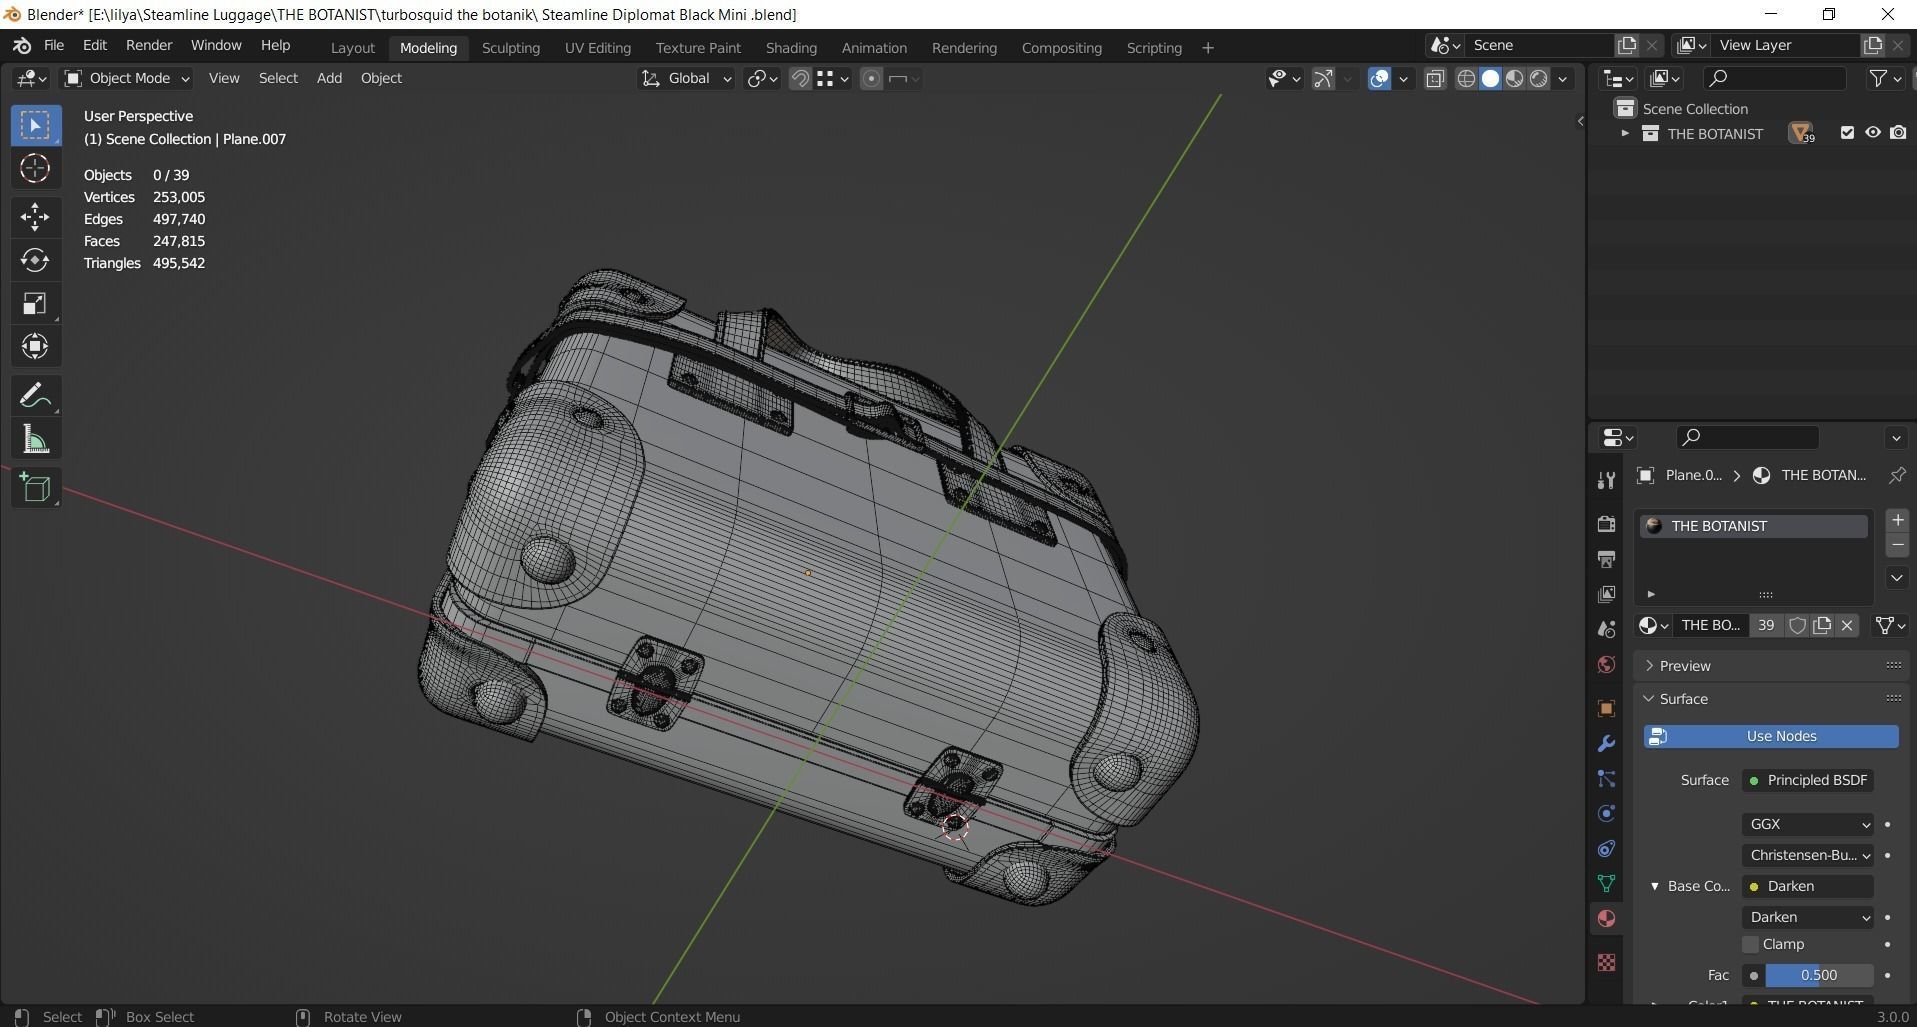Select the Add Cube tool
Image resolution: width=1917 pixels, height=1027 pixels.
[35, 488]
